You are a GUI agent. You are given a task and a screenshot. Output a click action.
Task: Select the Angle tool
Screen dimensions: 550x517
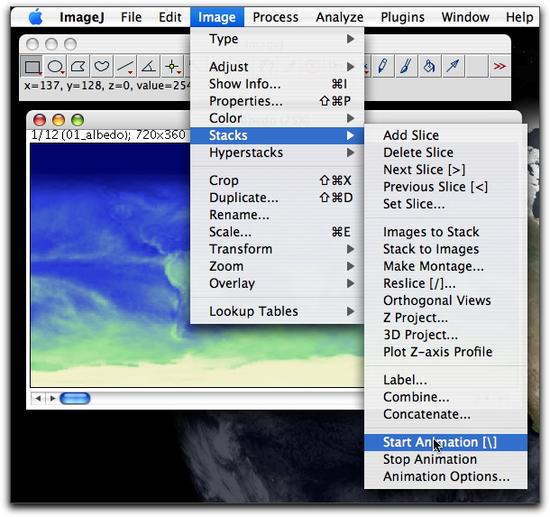[149, 66]
